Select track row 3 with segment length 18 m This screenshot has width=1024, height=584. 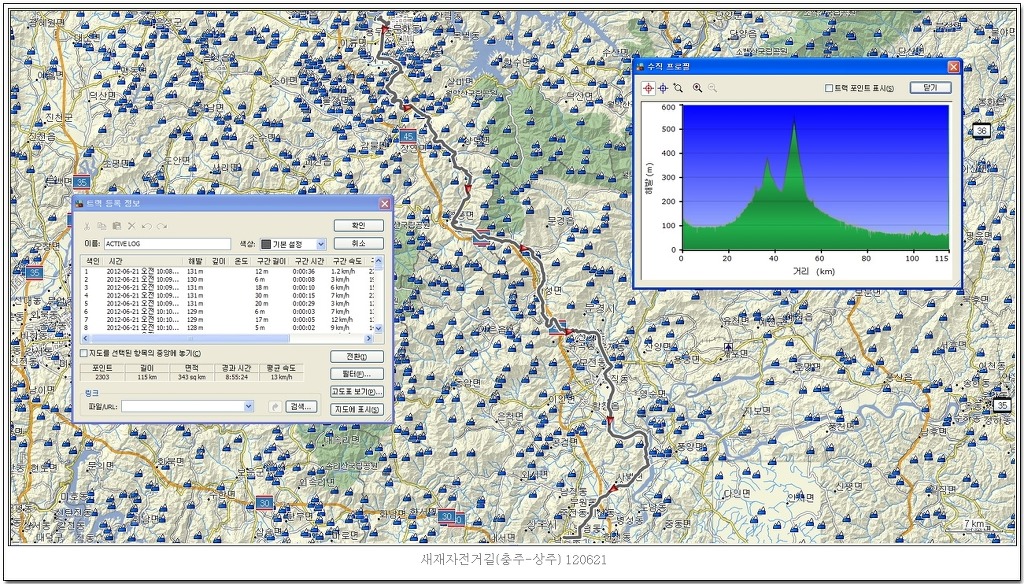[x=227, y=287]
